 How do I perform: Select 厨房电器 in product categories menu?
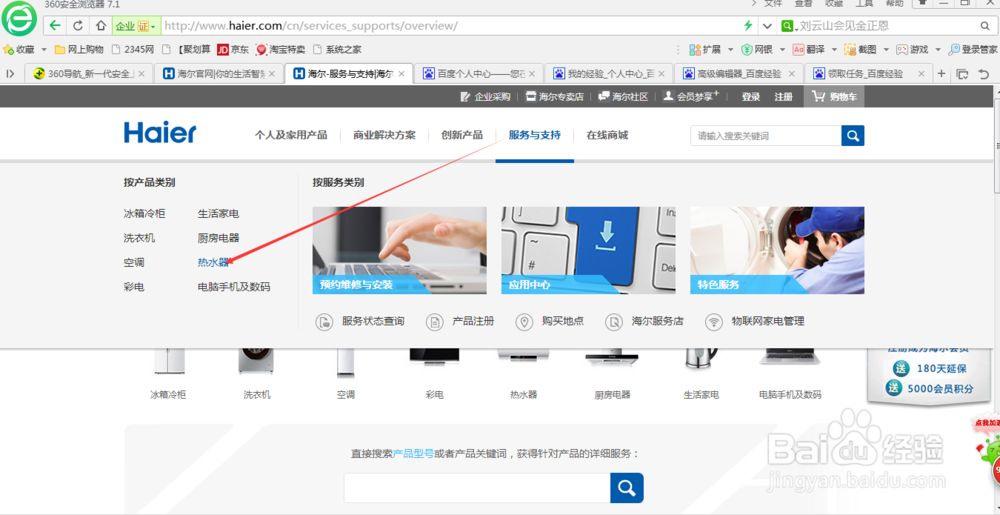(219, 238)
